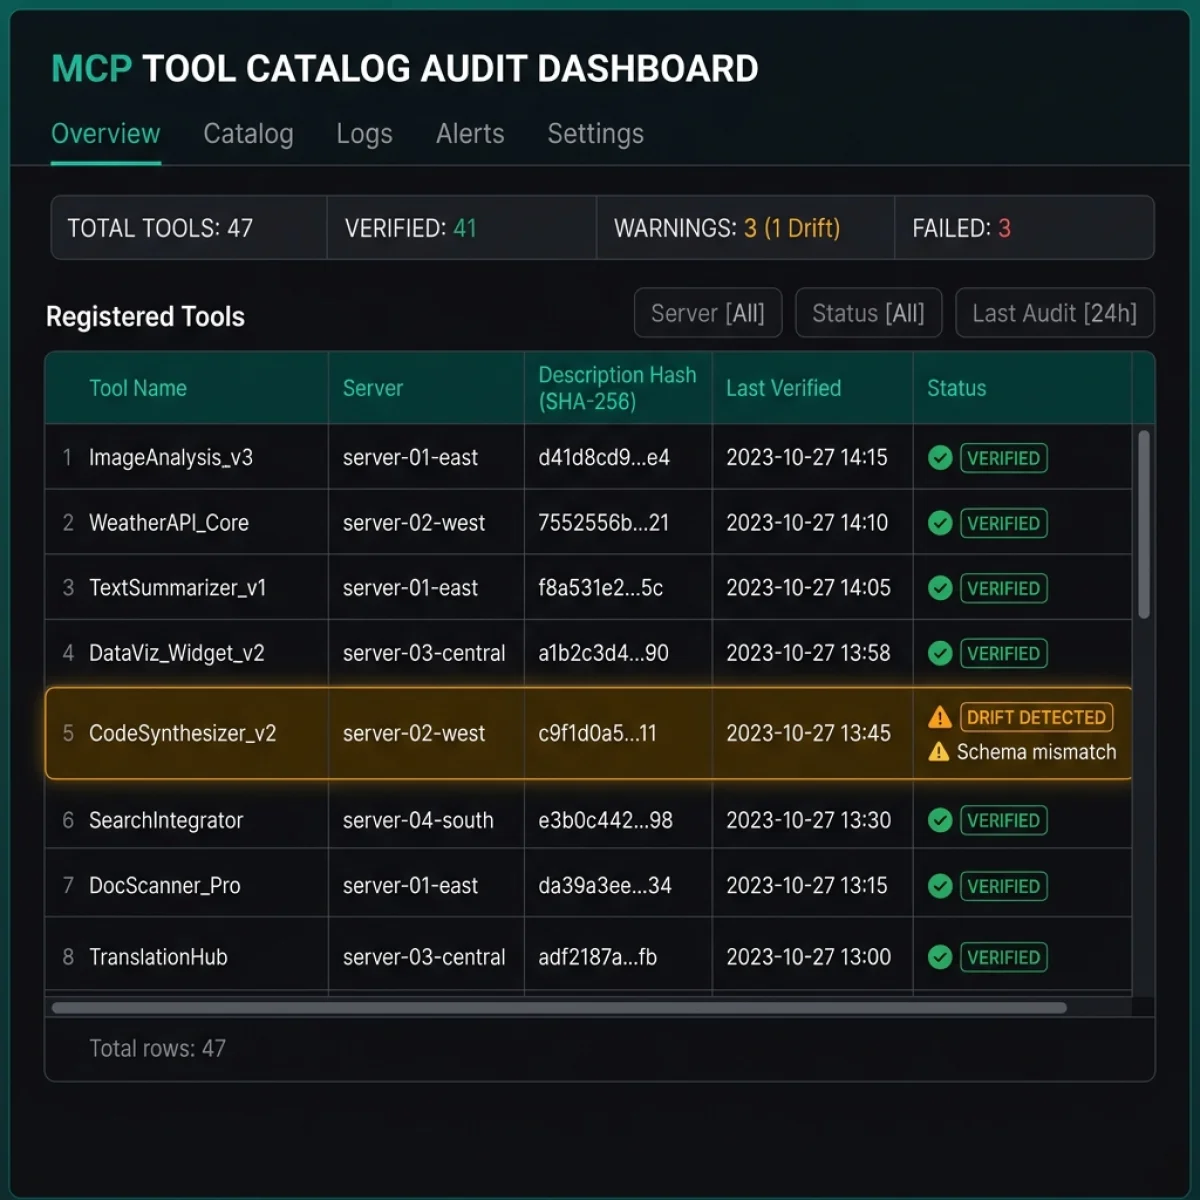1200x1200 pixels.
Task: Click hash e3b0c442...98
Action: tap(606, 820)
